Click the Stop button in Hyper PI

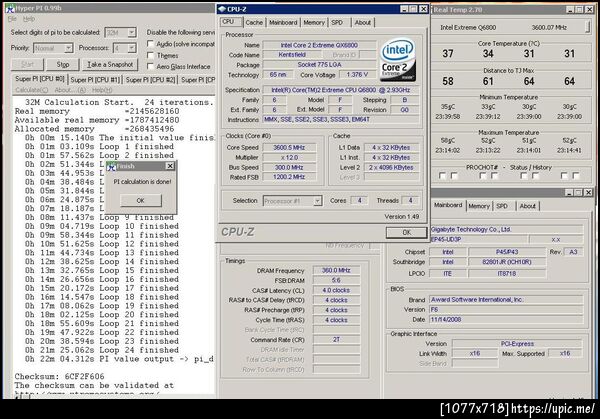click(63, 65)
